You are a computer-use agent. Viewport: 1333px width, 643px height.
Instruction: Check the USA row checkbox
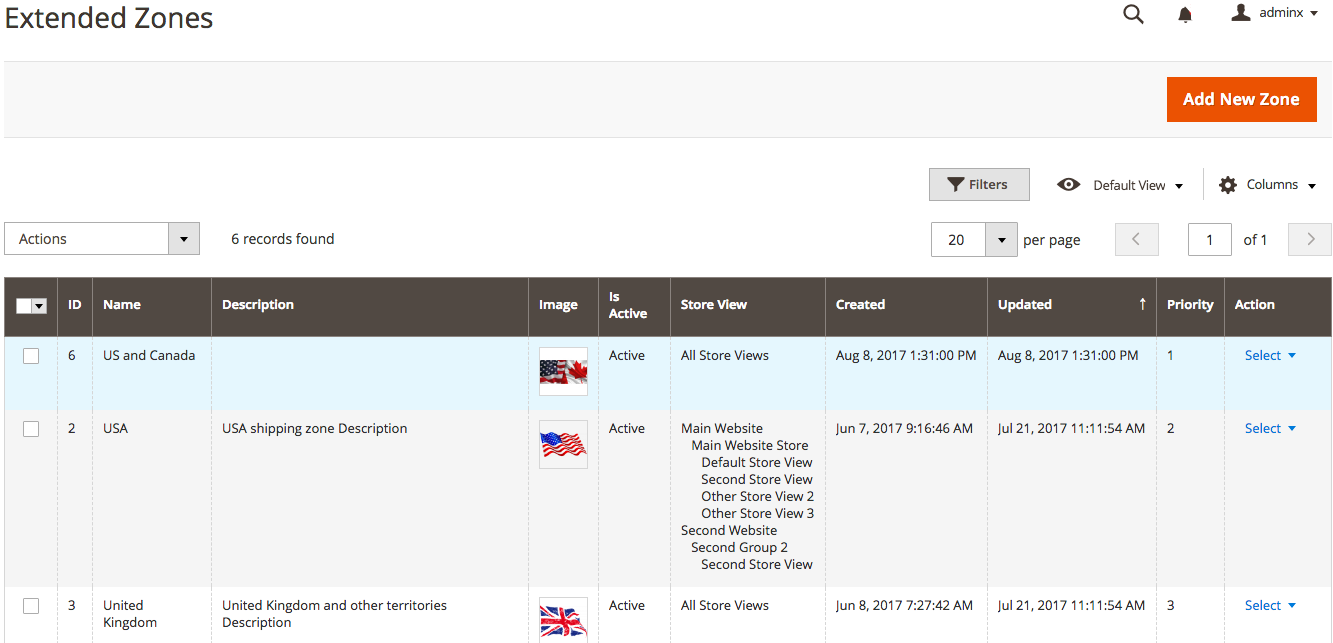tap(31, 428)
